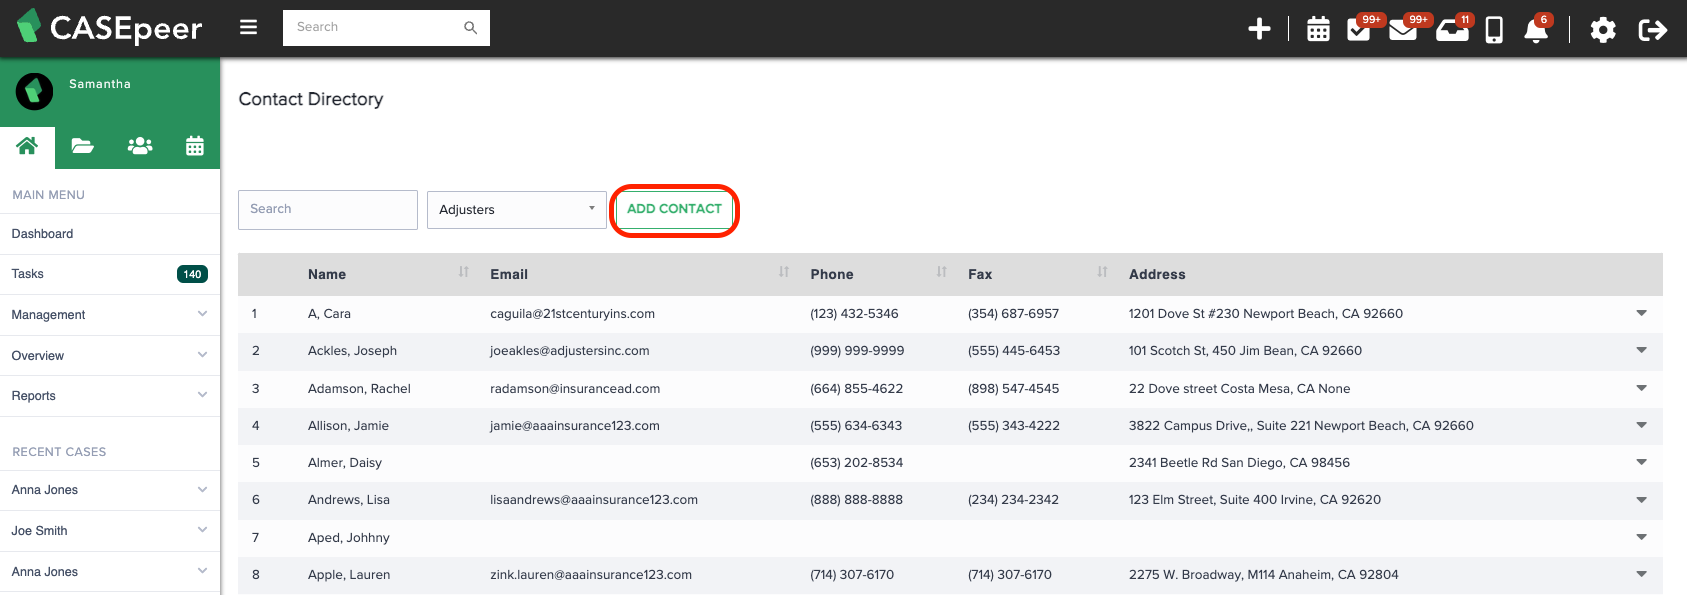Open the settings gear icon

pyautogui.click(x=1603, y=30)
